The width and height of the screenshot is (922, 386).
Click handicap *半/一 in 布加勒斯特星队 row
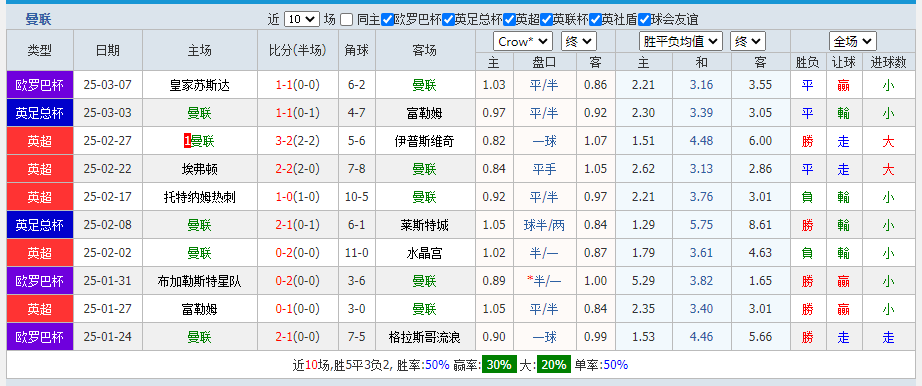(544, 282)
